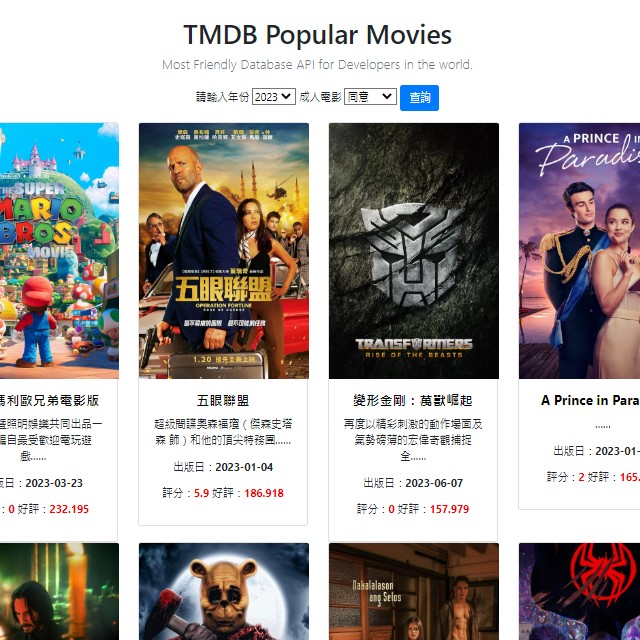Open the 五眼聯盟 Operation Fortune poster
Image resolution: width=640 pixels, height=640 pixels.
(x=224, y=251)
